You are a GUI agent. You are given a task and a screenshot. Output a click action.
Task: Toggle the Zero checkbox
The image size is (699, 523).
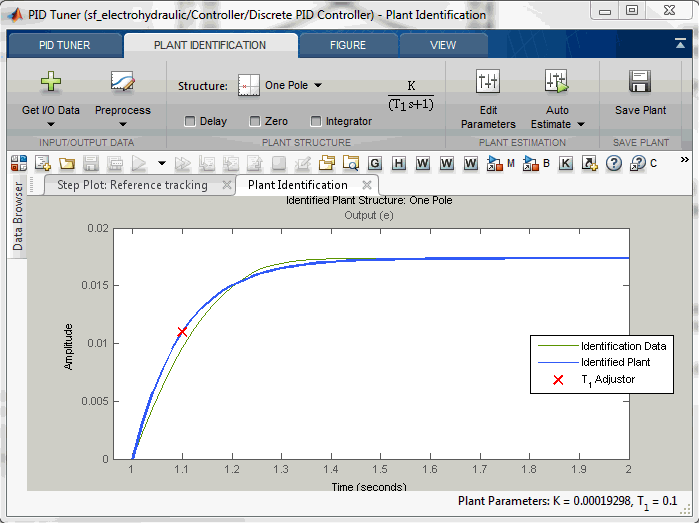tap(254, 122)
